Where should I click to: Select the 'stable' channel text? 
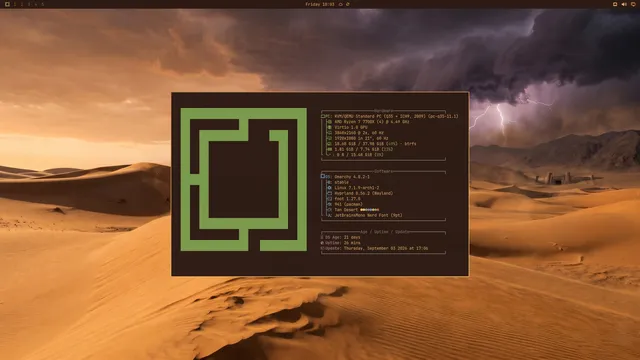tap(342, 182)
